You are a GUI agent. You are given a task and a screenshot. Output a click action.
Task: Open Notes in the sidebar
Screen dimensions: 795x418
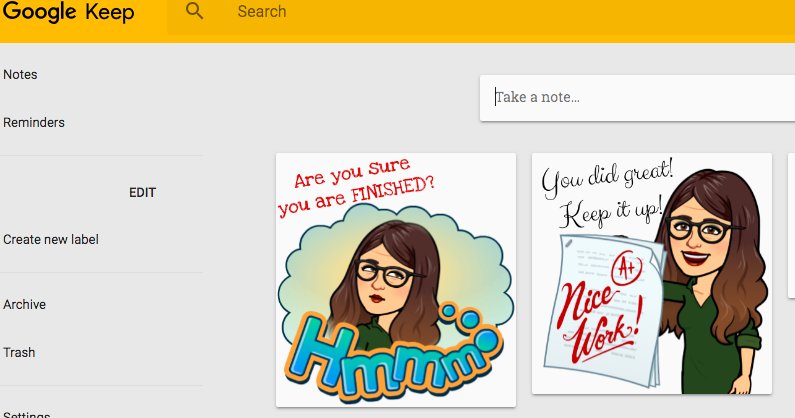click(20, 75)
